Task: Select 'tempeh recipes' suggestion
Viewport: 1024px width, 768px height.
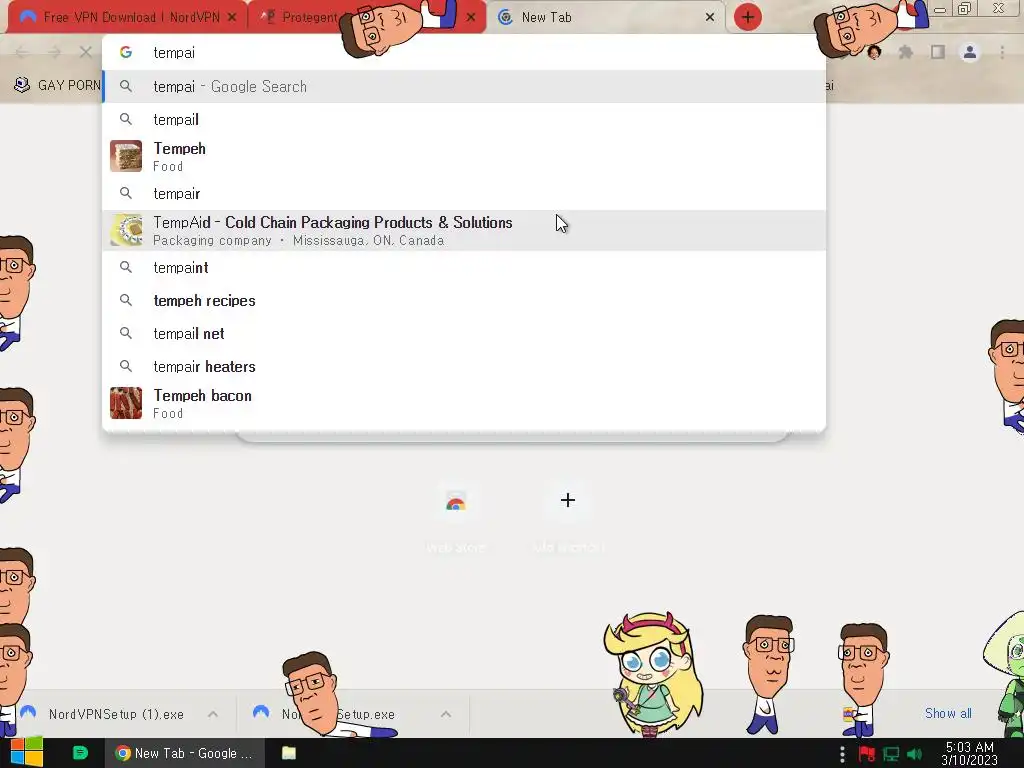Action: [464, 300]
